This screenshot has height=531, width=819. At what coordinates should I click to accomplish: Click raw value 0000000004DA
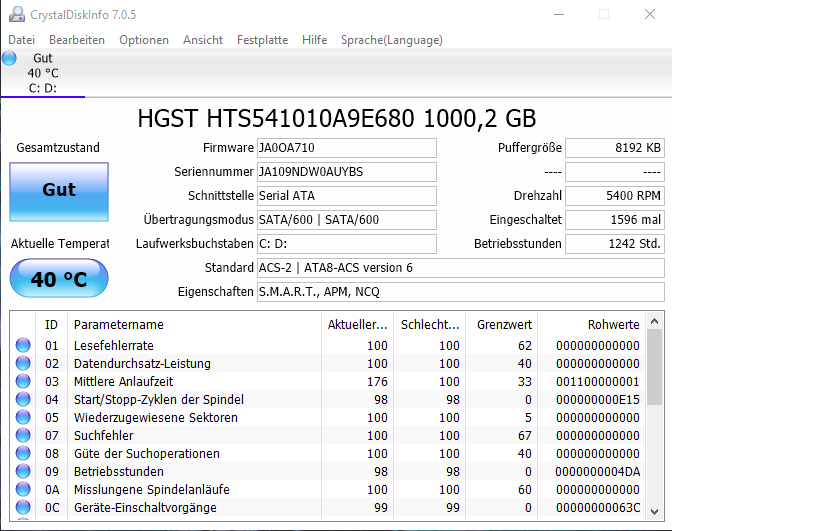(x=598, y=471)
